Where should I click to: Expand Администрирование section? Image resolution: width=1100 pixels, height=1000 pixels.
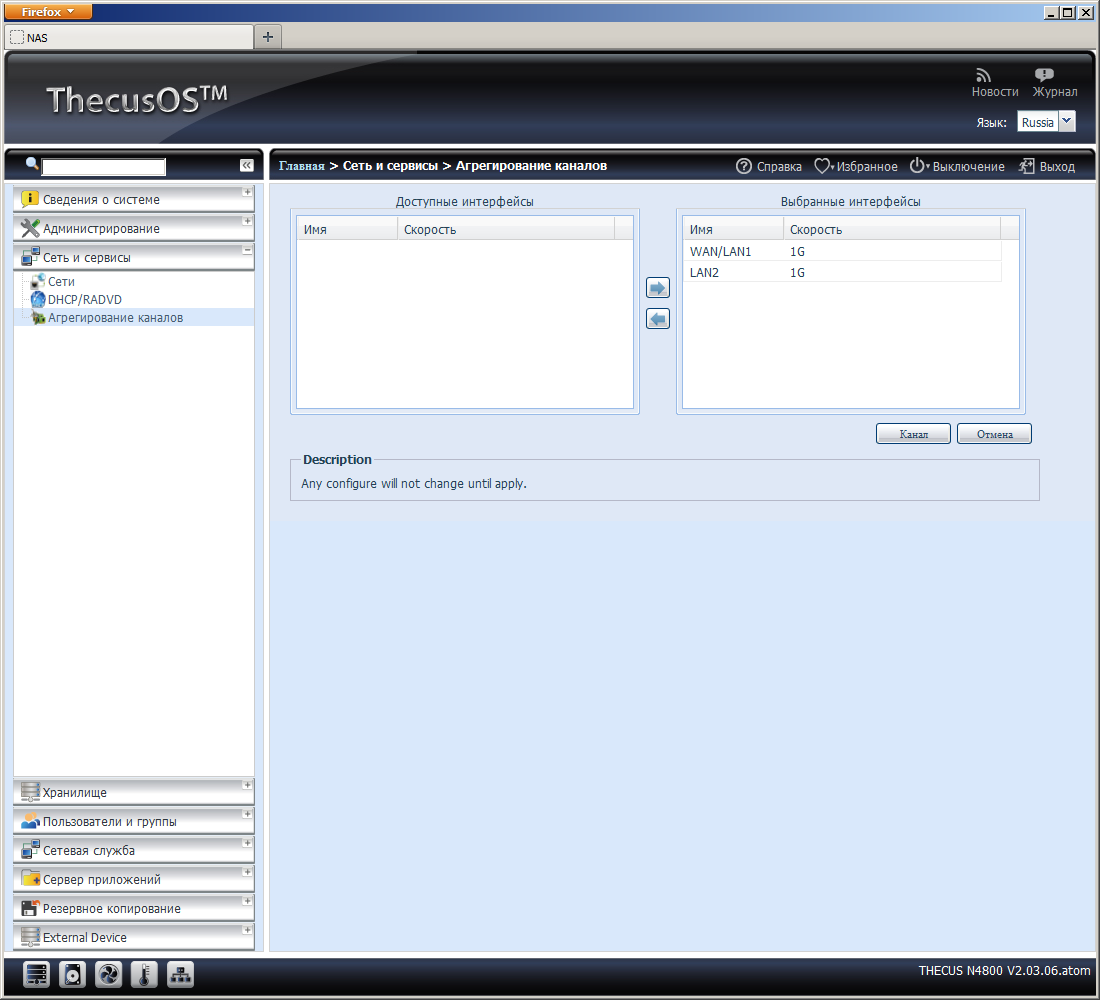[x=134, y=228]
